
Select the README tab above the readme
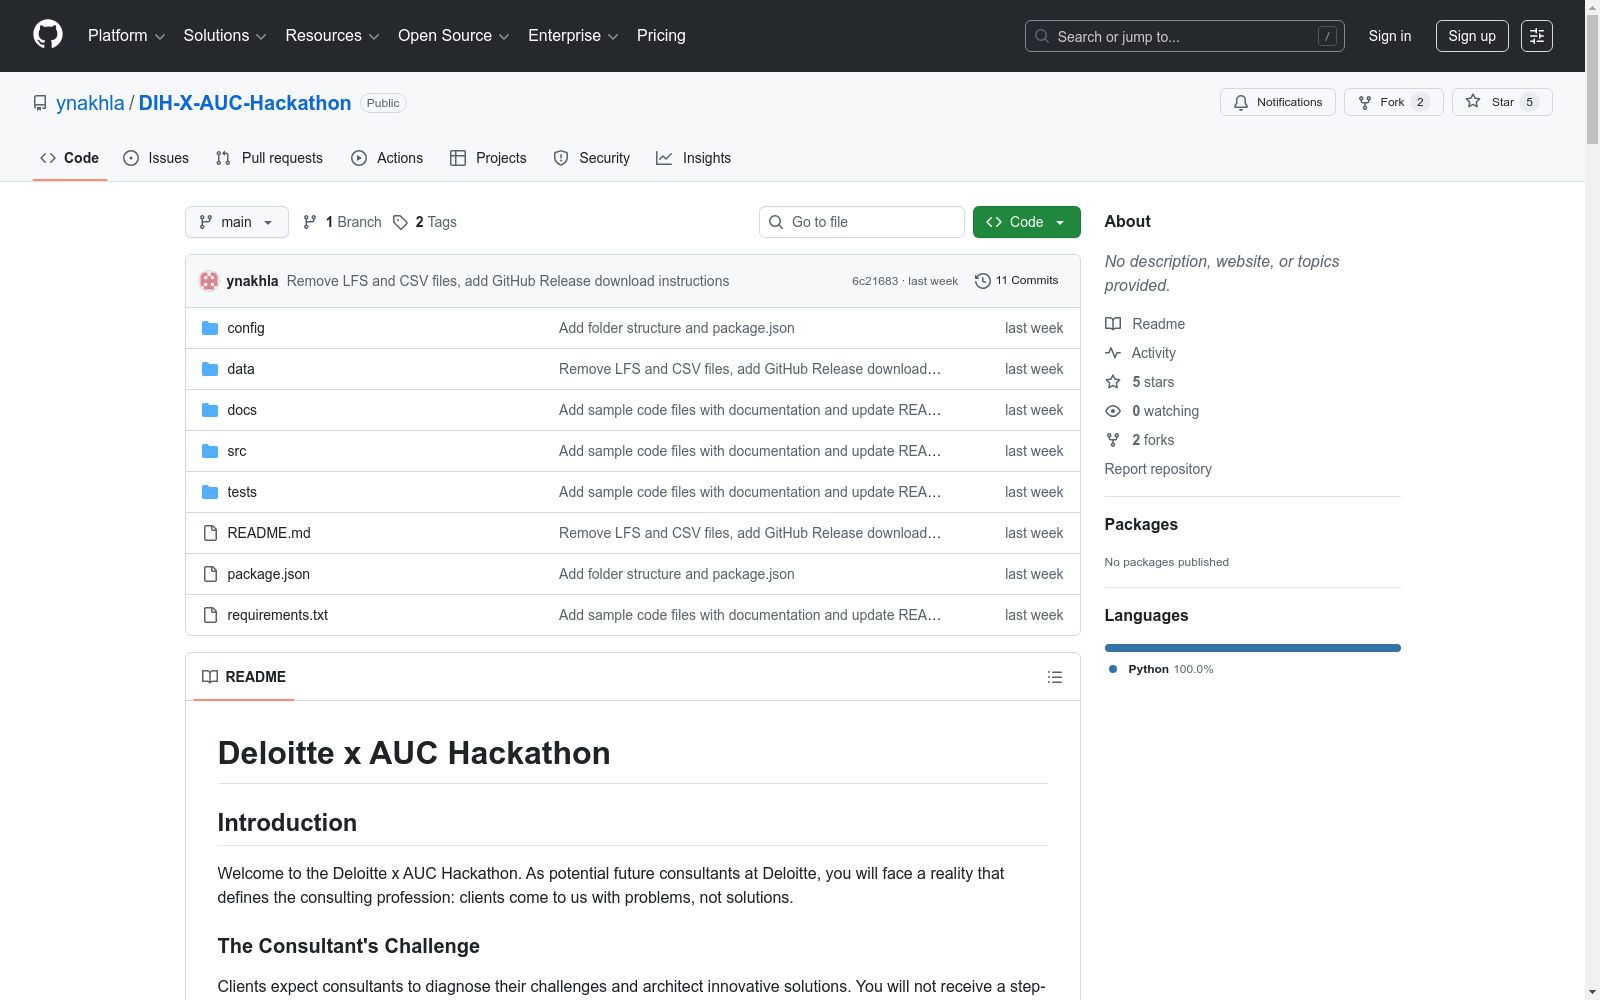click(x=244, y=677)
